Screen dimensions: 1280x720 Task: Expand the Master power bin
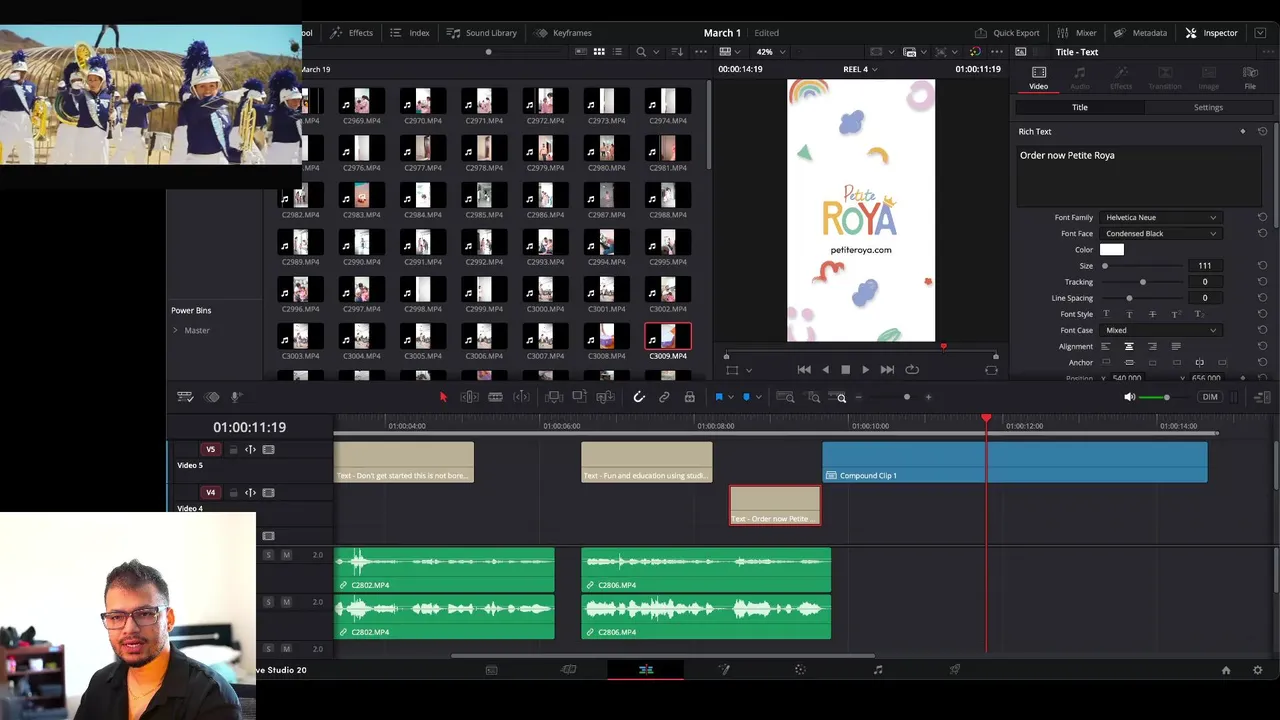pos(175,330)
